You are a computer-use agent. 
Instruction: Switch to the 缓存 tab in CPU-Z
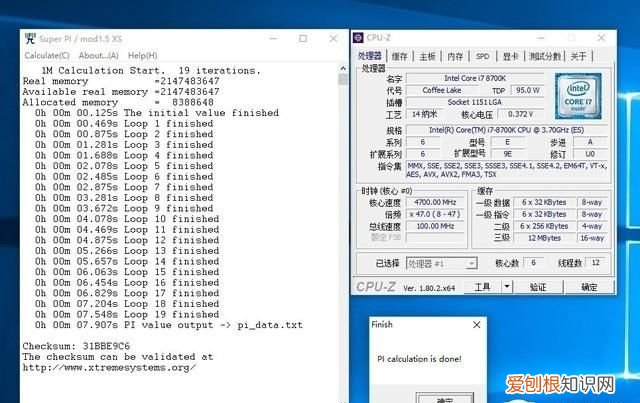[400, 56]
